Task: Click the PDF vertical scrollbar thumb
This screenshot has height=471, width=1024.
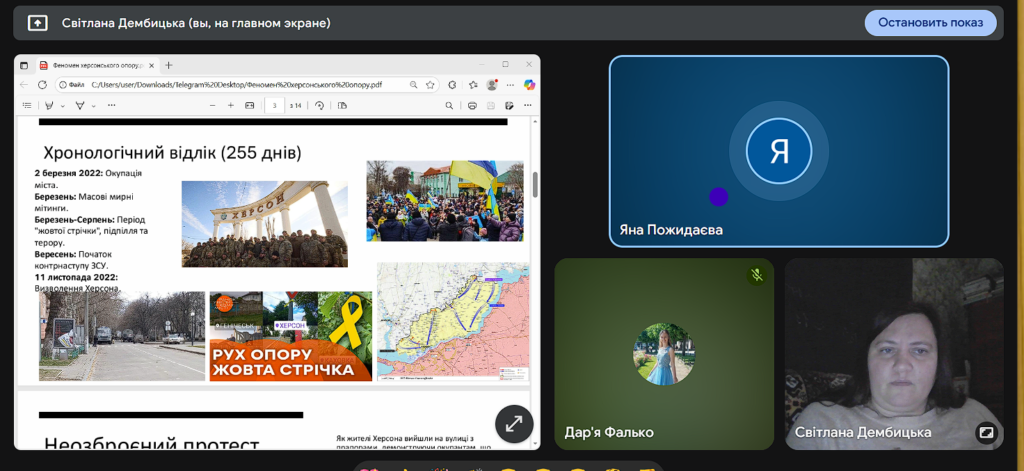Action: coord(535,185)
